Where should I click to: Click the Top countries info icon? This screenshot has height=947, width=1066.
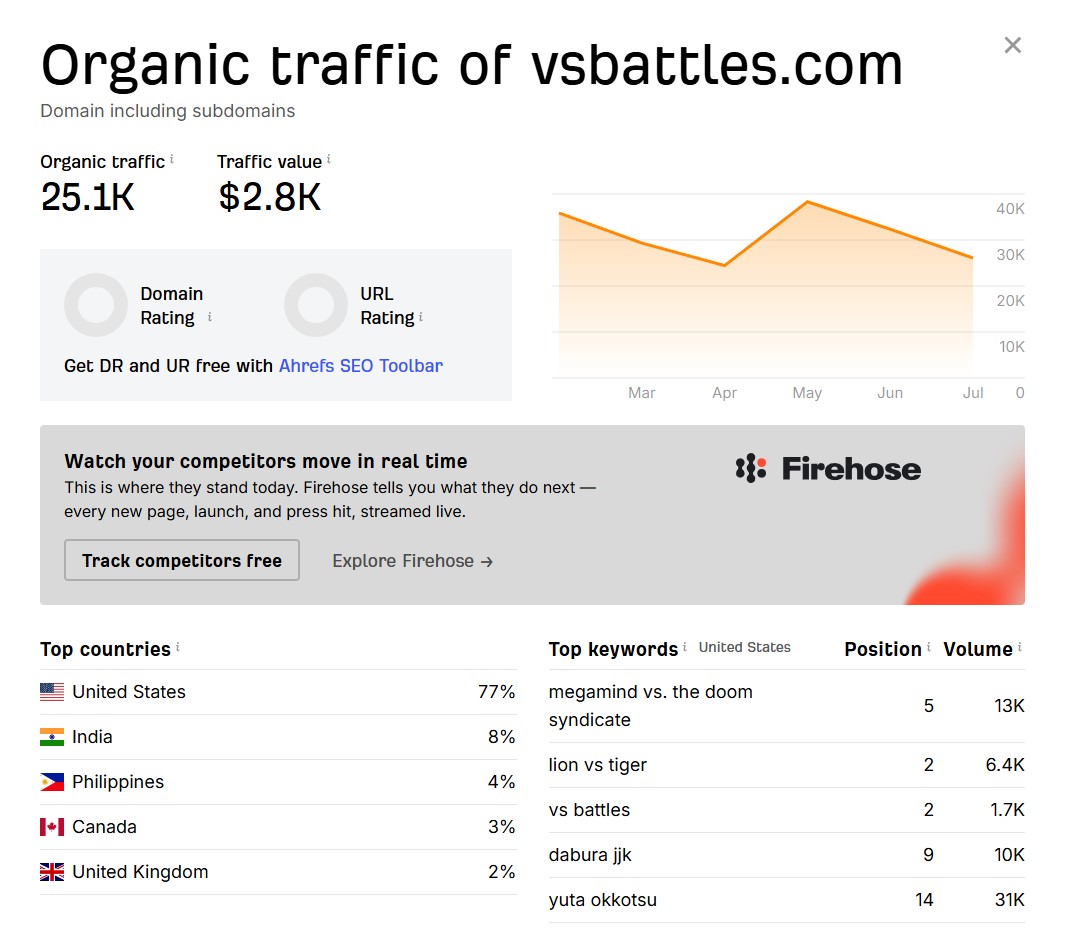click(177, 647)
